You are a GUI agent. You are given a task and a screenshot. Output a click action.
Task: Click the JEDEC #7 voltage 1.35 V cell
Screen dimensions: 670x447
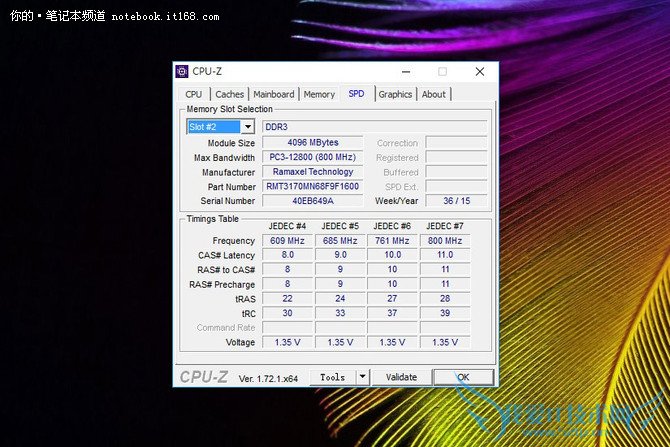[x=445, y=342]
